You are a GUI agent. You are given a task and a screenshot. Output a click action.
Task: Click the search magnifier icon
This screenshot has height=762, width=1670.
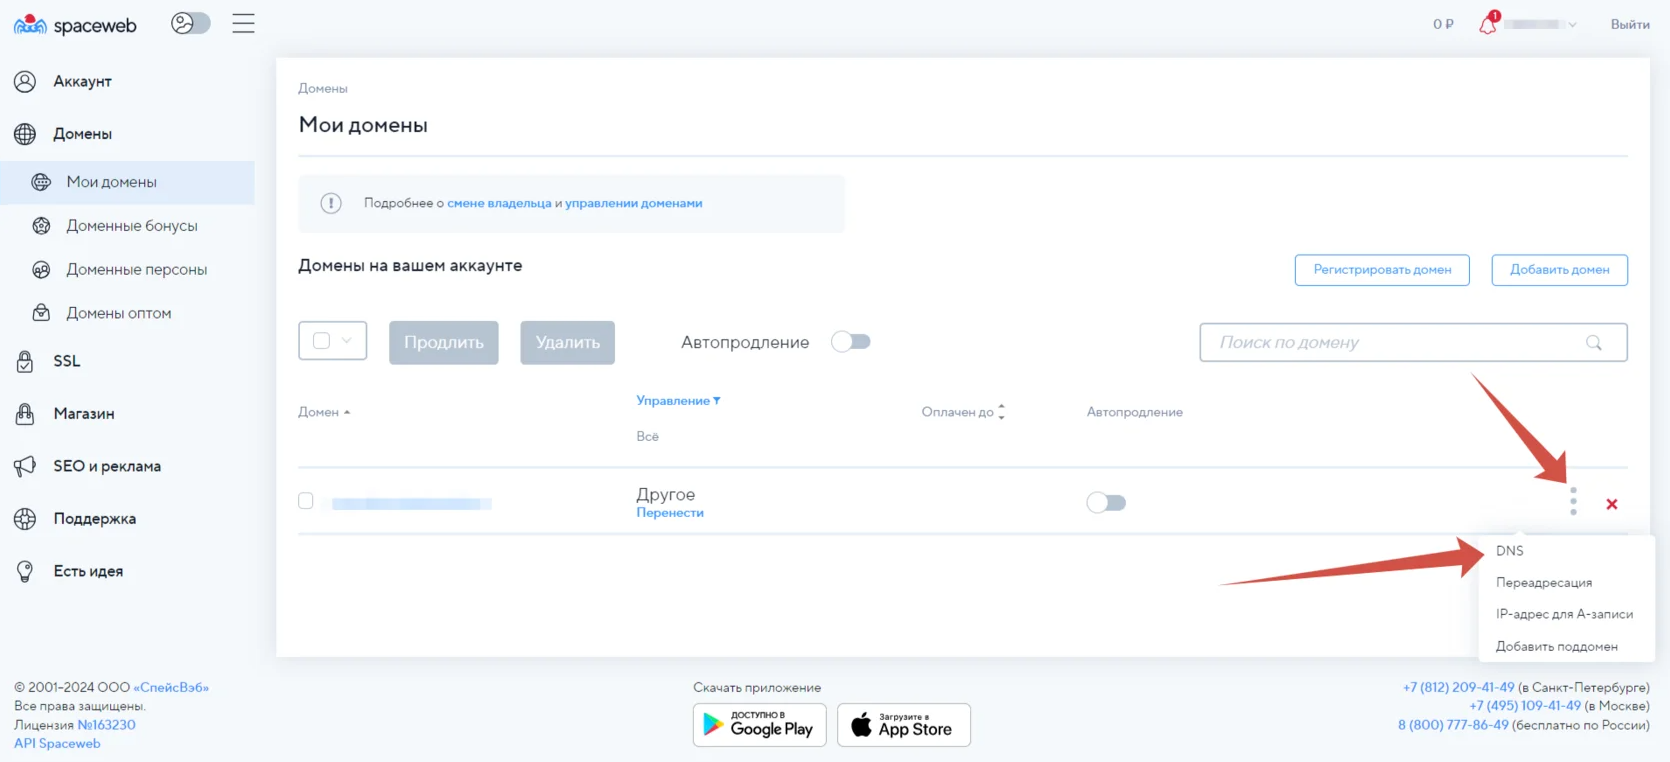pos(1593,343)
